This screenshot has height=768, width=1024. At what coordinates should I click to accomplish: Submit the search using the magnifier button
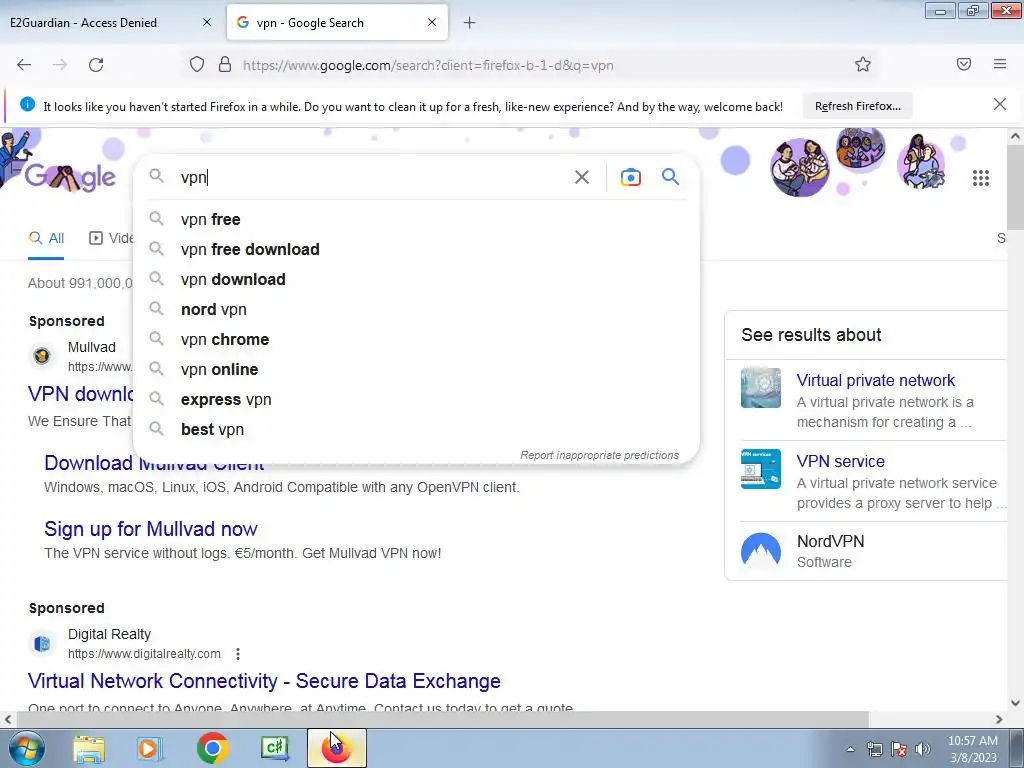(670, 176)
